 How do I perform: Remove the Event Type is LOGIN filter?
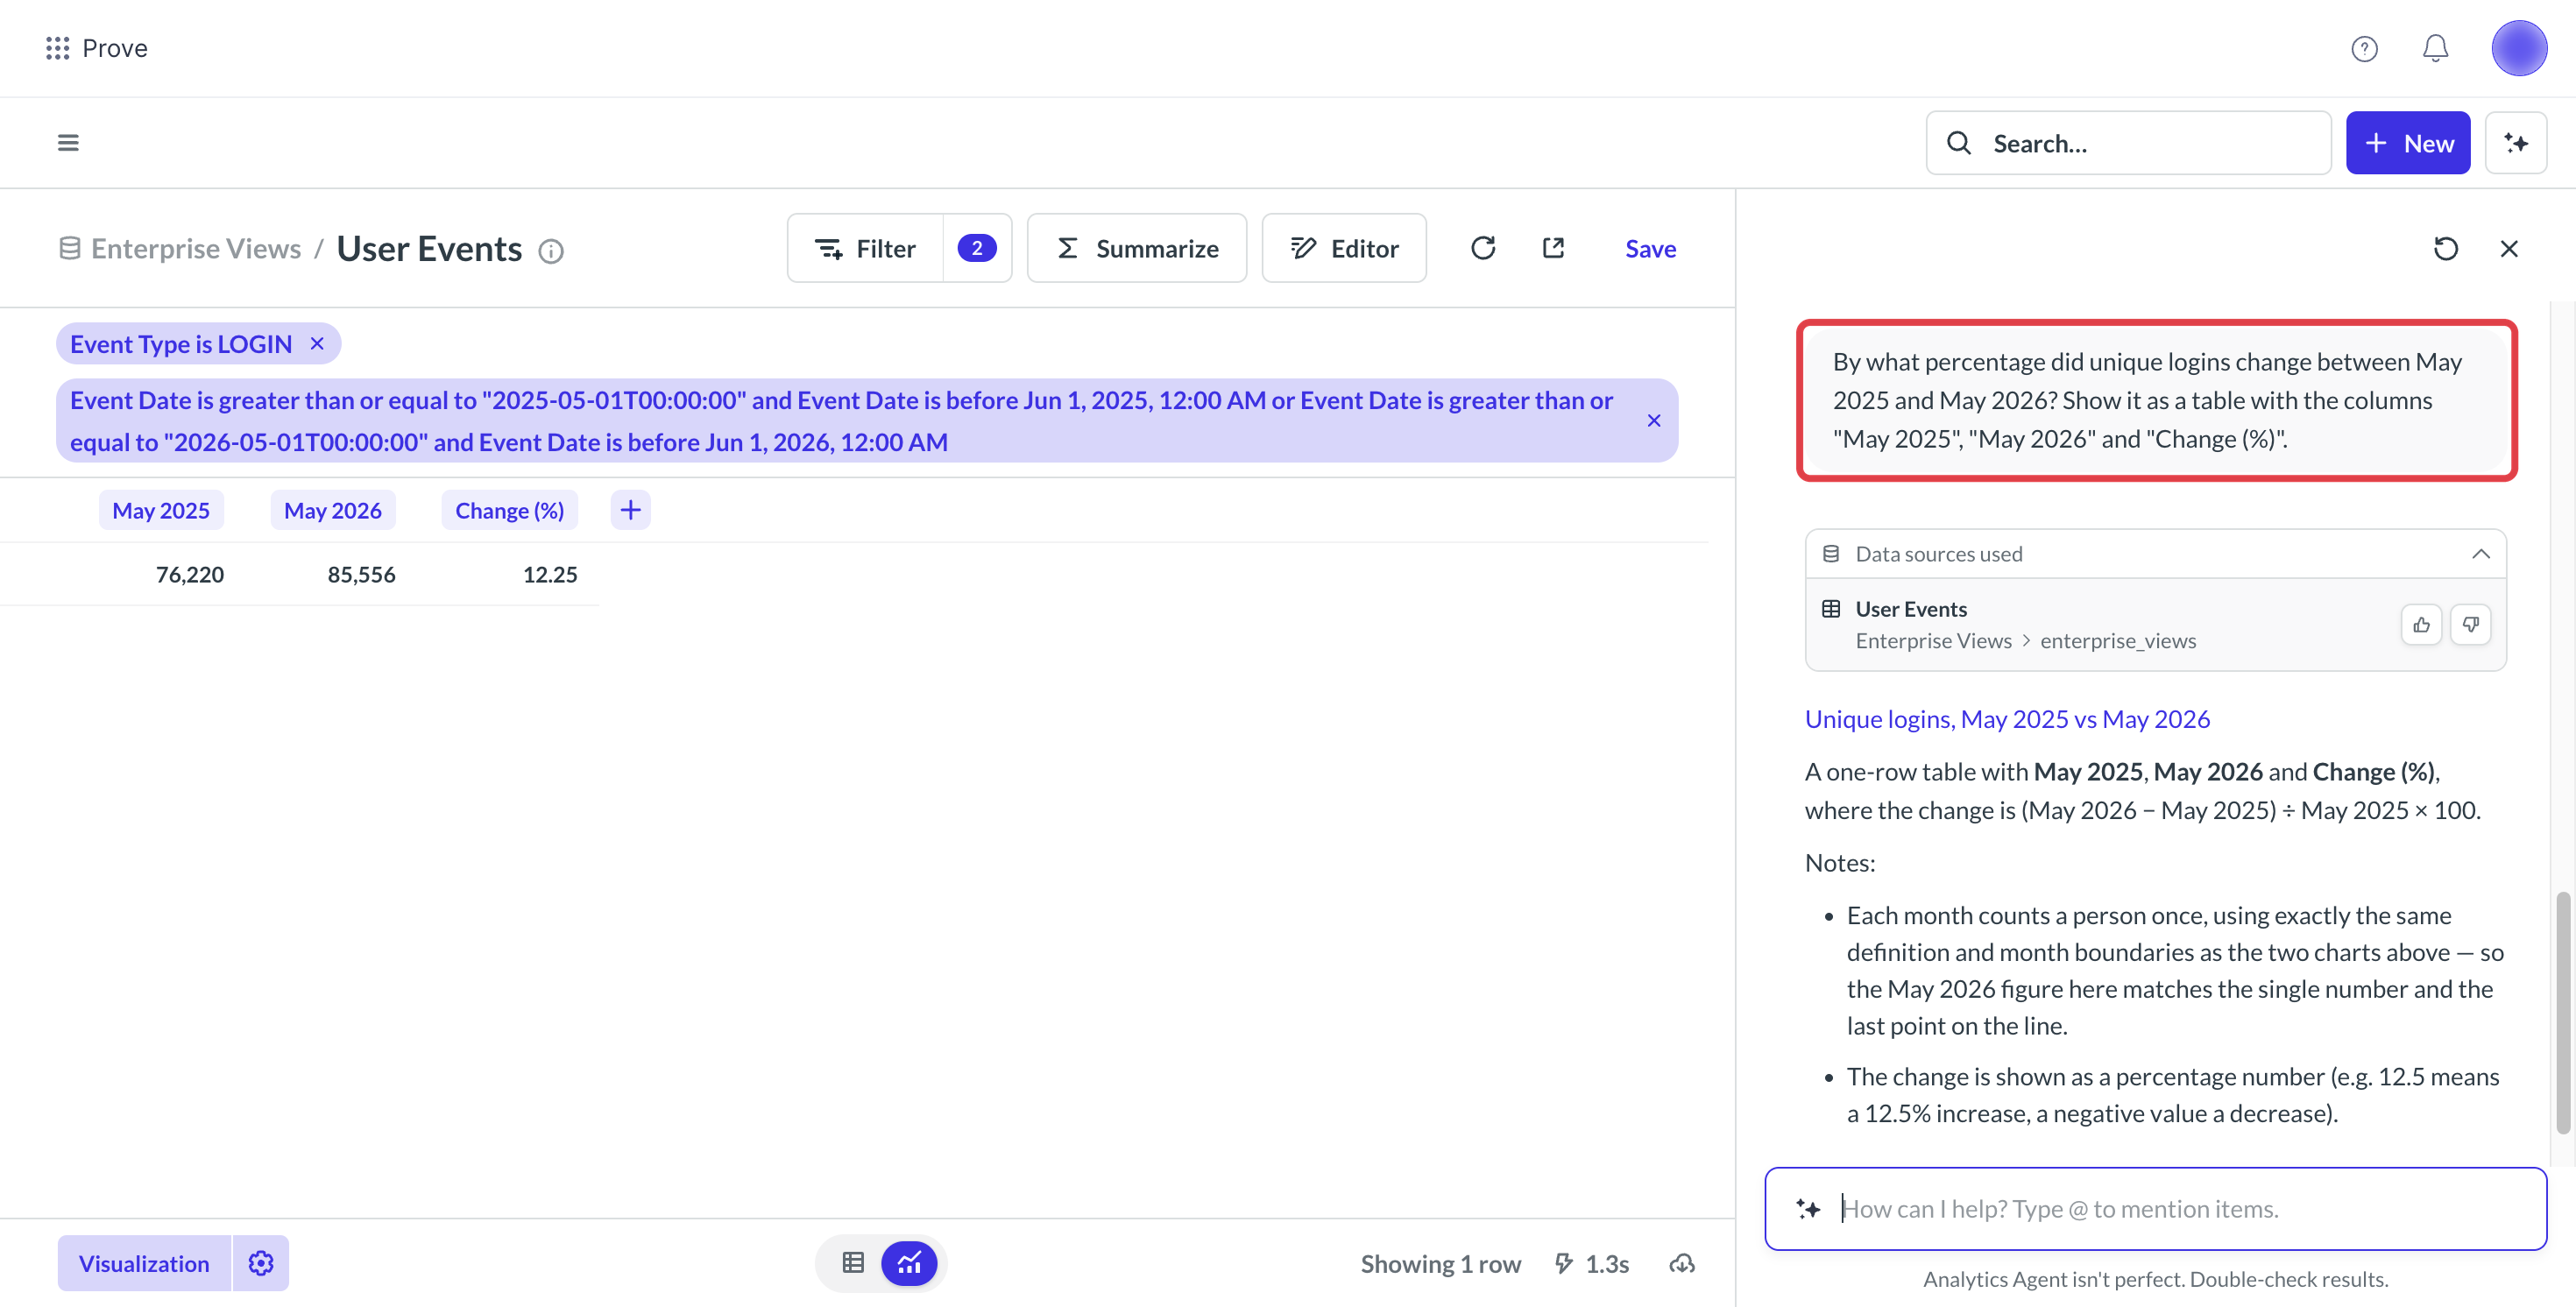tap(317, 343)
